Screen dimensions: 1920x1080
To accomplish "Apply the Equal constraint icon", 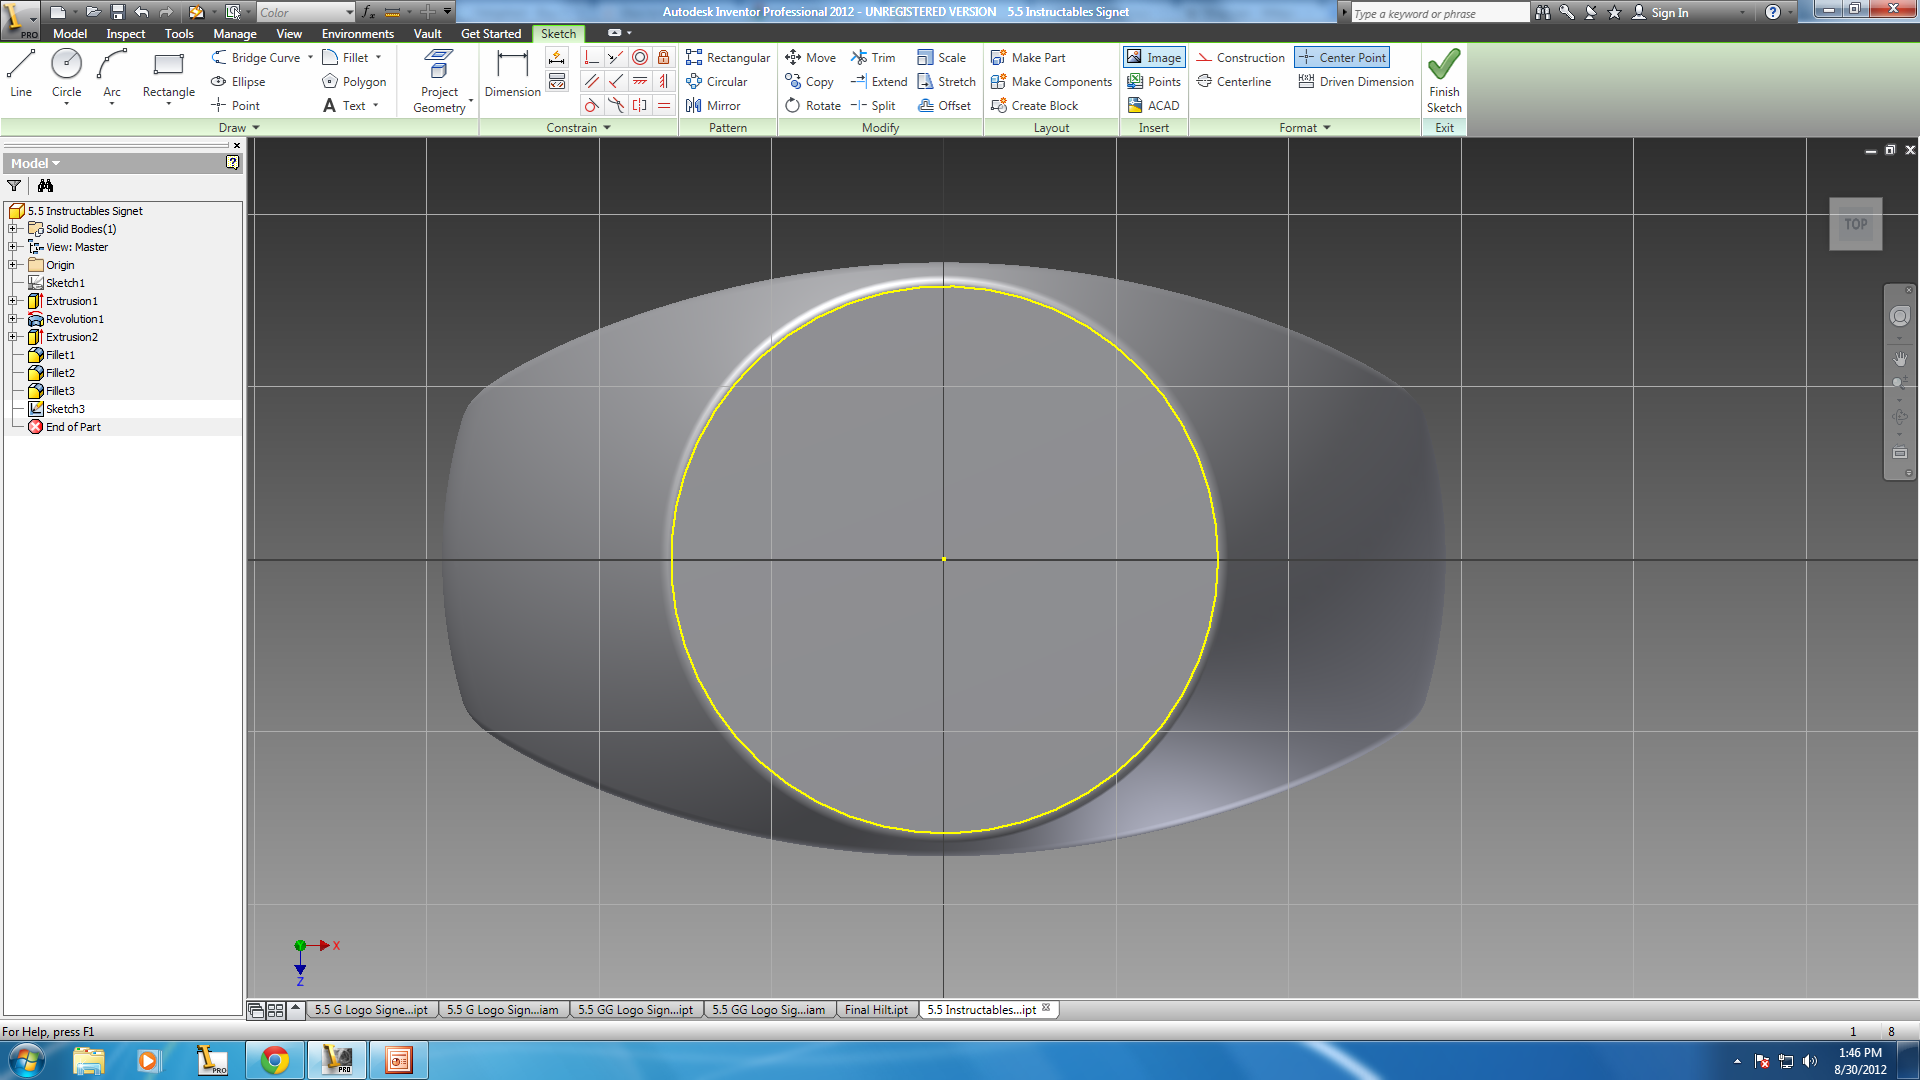I will (664, 106).
